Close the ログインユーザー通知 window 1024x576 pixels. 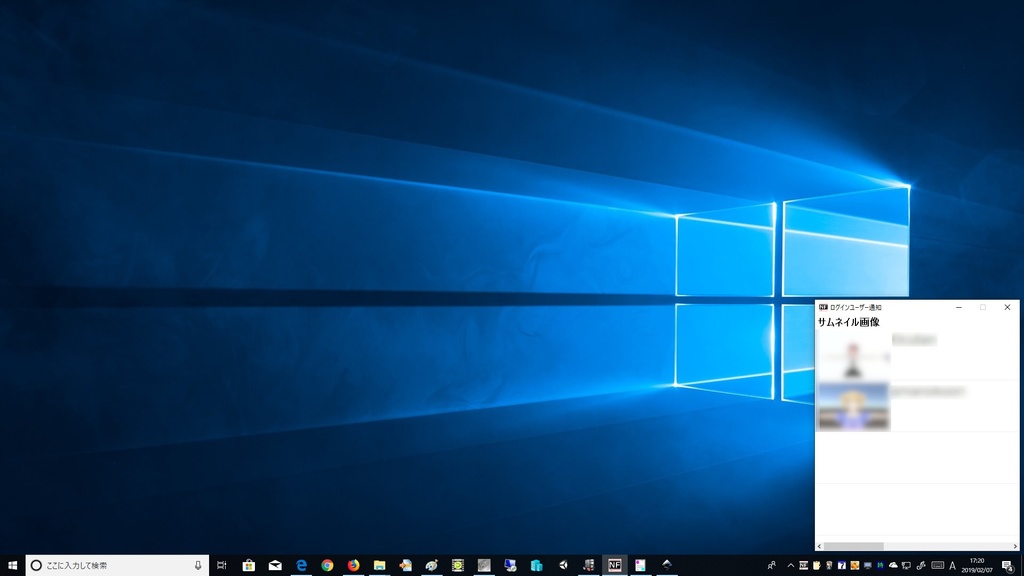(1007, 307)
